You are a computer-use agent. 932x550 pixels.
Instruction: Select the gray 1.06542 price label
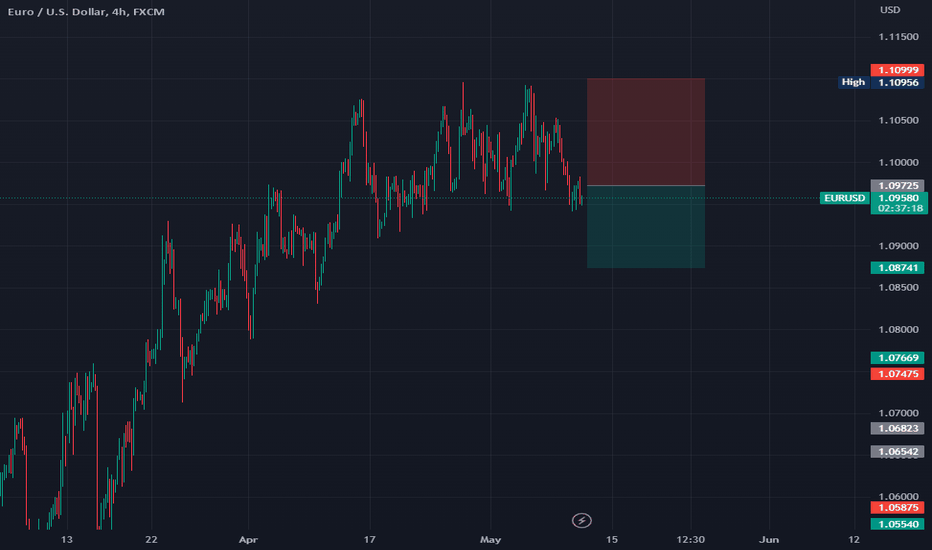coord(898,452)
